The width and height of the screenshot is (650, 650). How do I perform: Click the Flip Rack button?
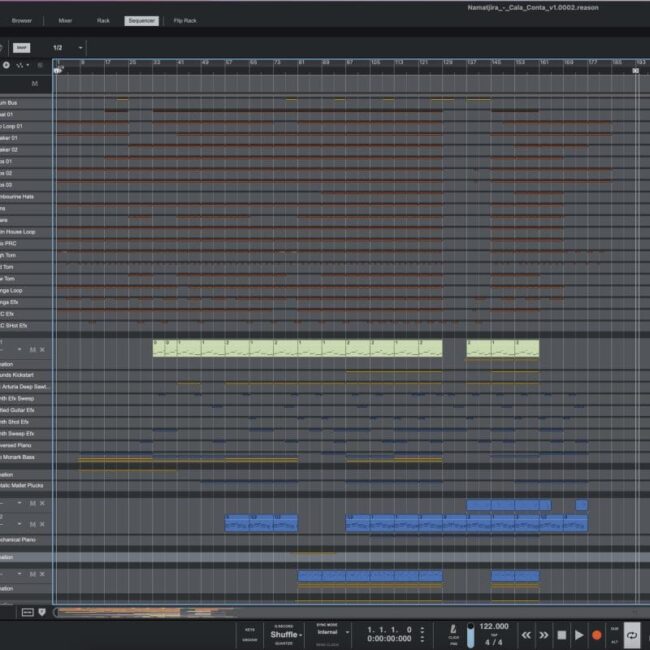click(x=185, y=20)
